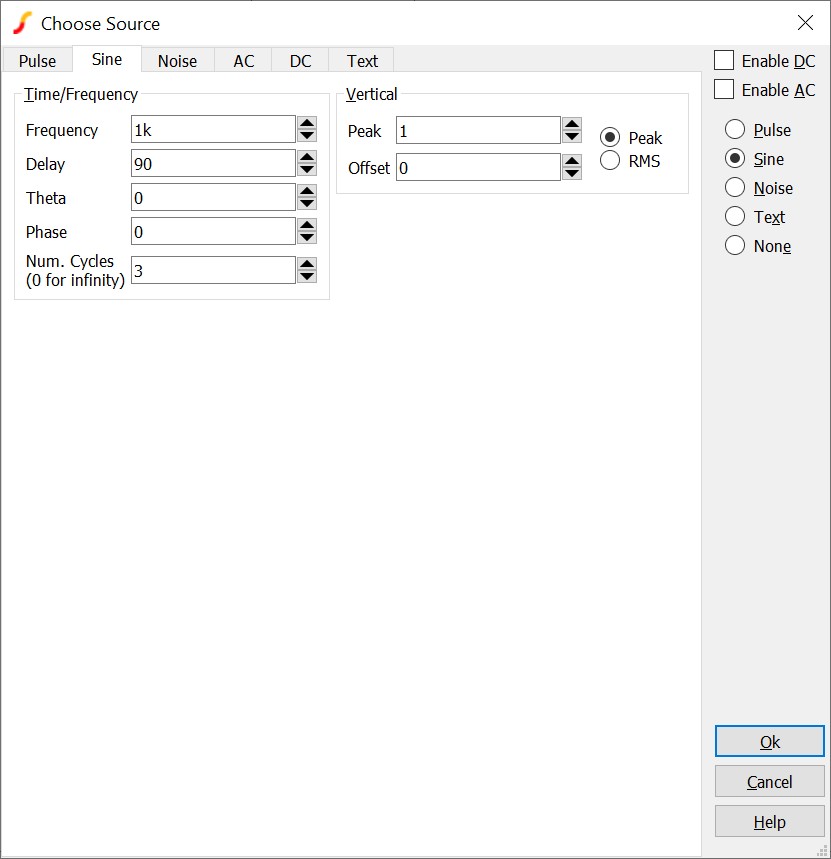This screenshot has height=859, width=831.
Task: Choose the Pulse source radio option
Action: (x=735, y=130)
